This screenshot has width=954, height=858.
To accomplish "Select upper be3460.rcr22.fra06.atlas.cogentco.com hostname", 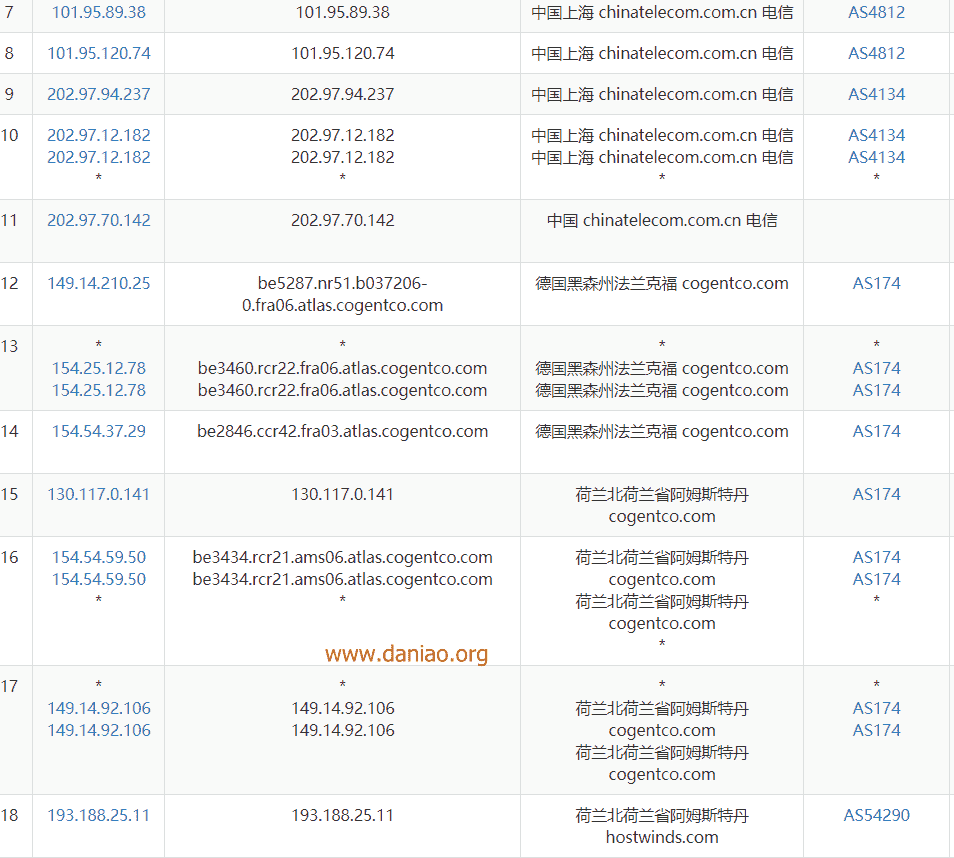I will point(343,368).
